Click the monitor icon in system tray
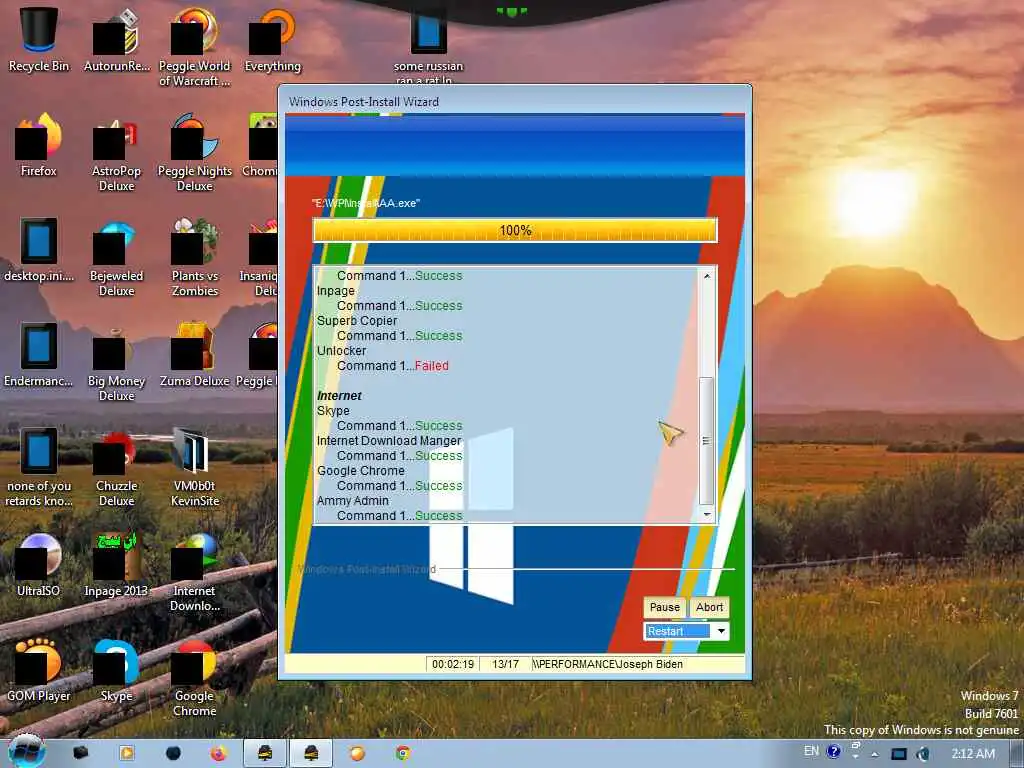Screen dimensions: 1024x768 (899, 754)
